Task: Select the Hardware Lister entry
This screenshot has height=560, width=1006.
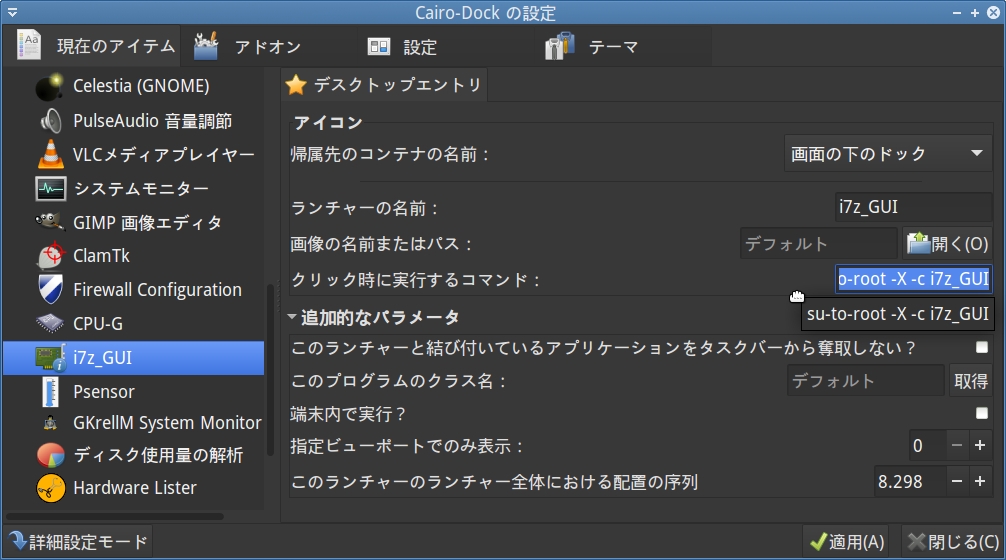Action: pos(133,488)
